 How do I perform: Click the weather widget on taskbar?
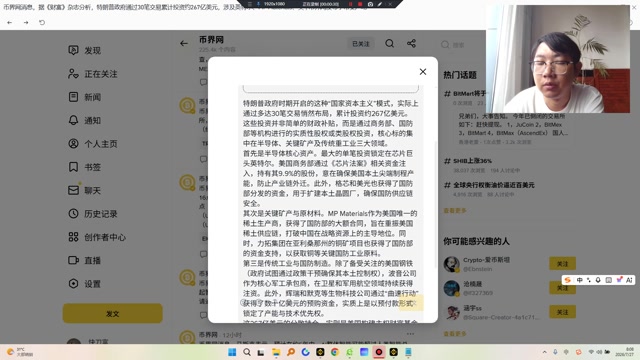coord(19,352)
